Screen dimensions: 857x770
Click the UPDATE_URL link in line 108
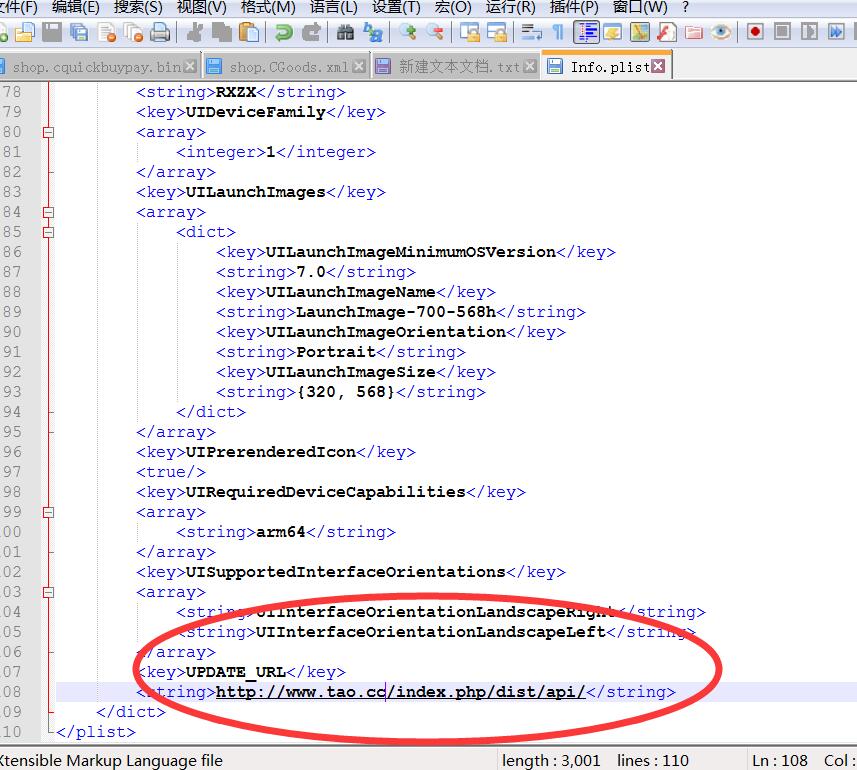click(x=400, y=692)
